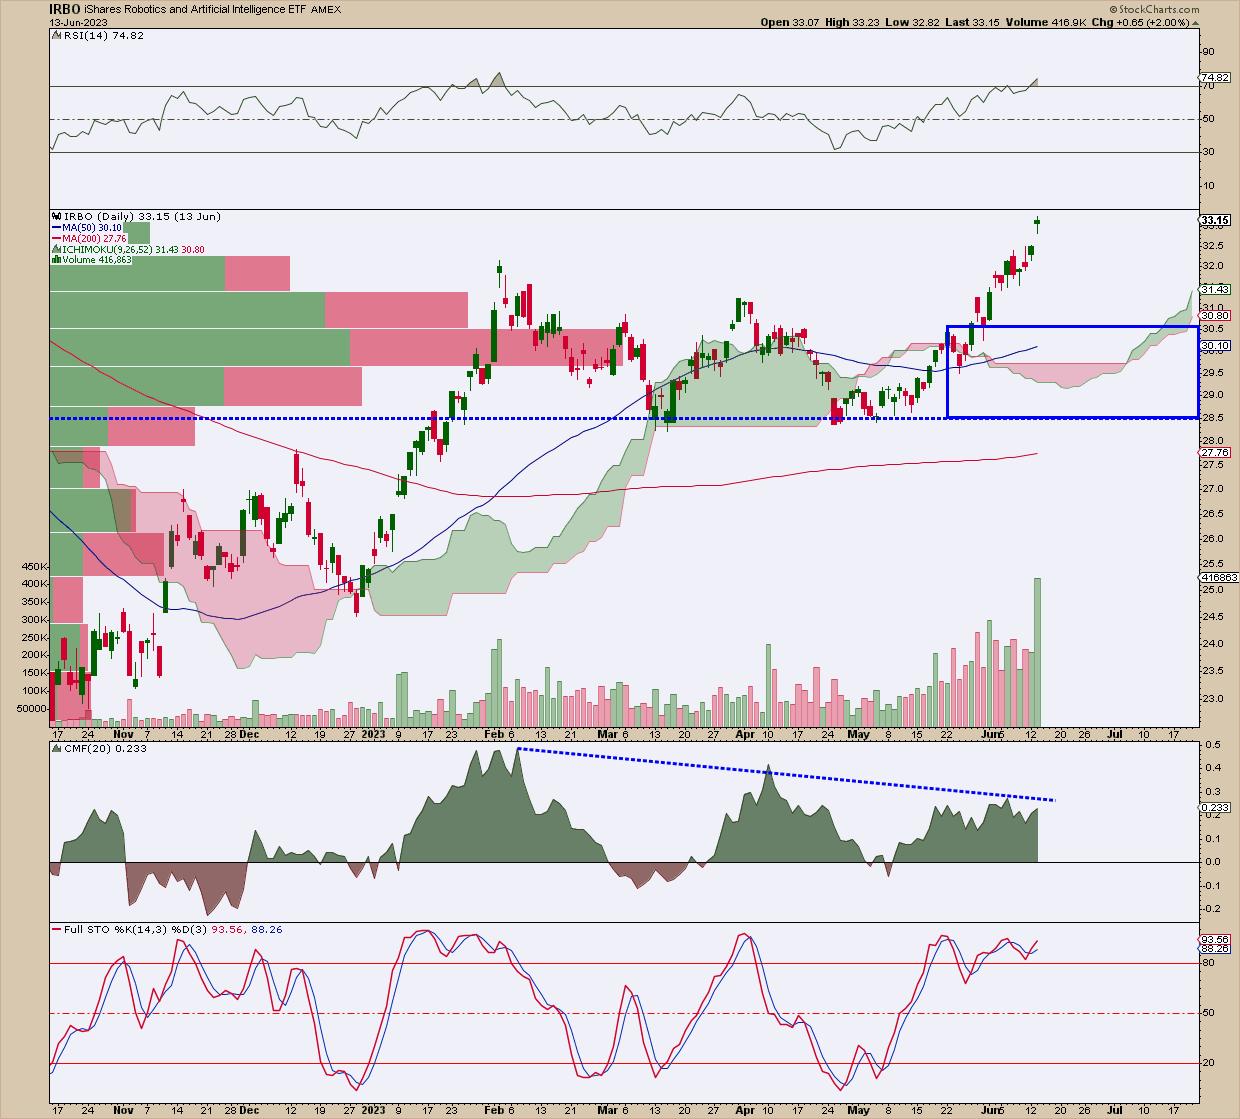This screenshot has height=1119, width=1240.
Task: Click the tallest green volume bar at latest date
Action: pos(1037,652)
